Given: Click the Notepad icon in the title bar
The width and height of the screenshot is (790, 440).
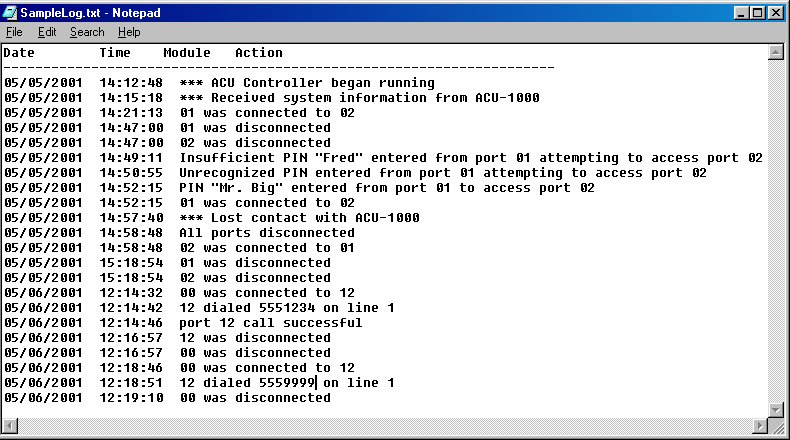Looking at the screenshot, I should coord(12,13).
